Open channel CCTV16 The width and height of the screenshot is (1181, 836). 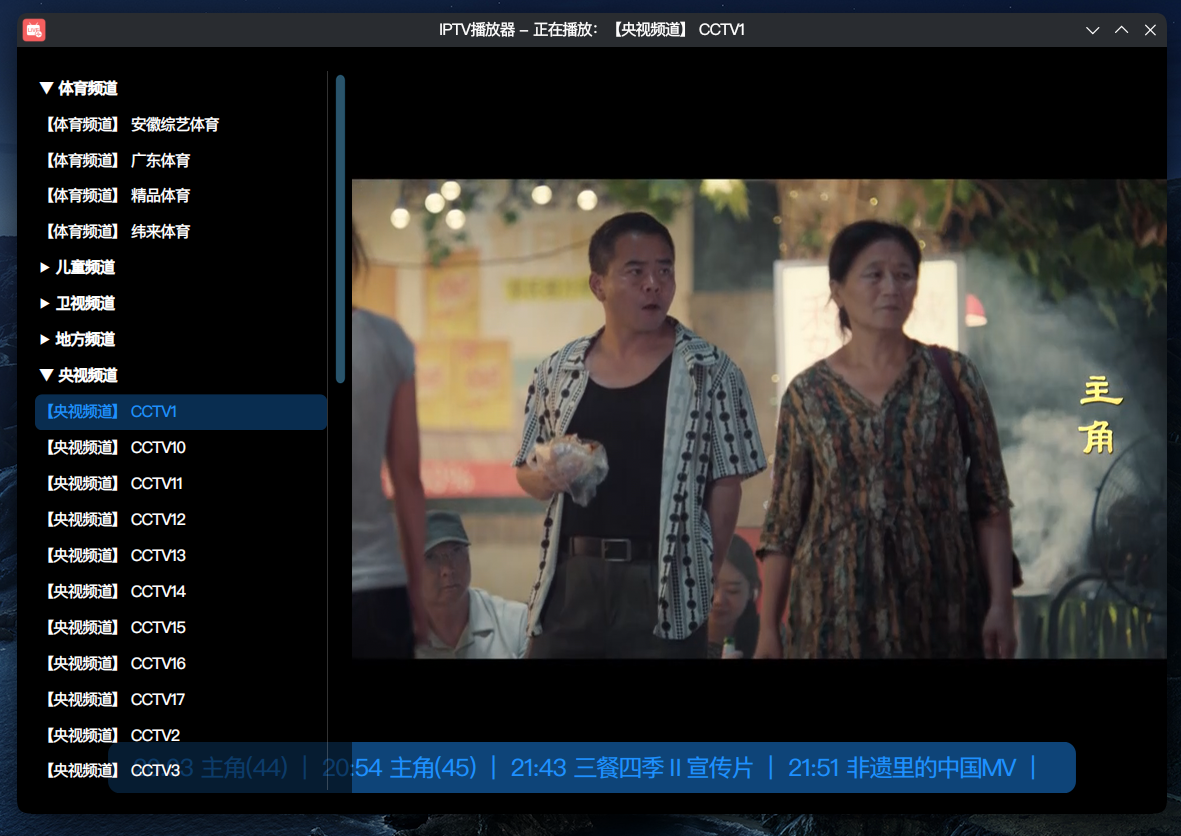181,664
